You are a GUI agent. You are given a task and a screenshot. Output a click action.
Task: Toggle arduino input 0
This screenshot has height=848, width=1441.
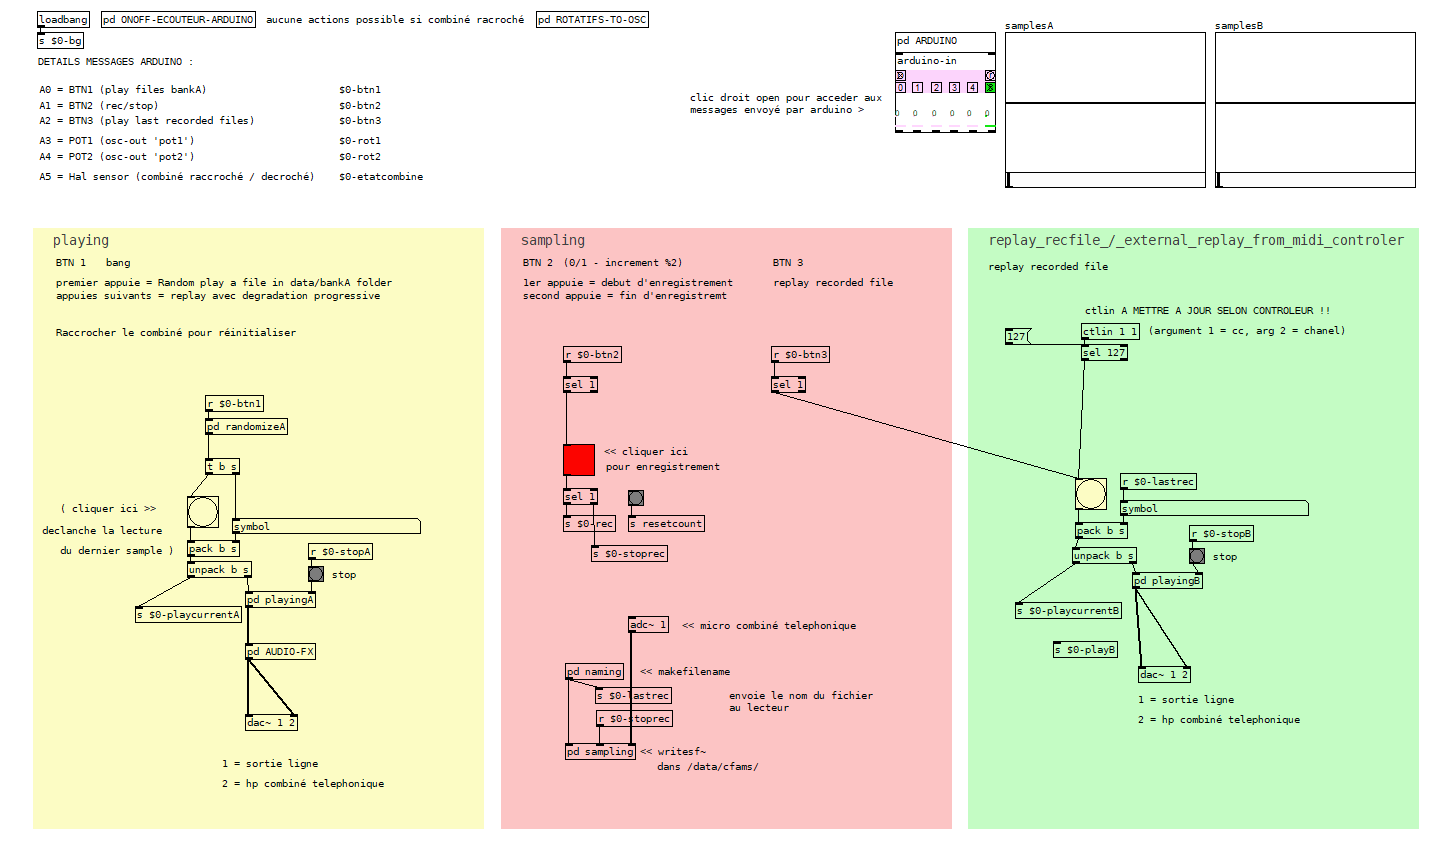click(900, 88)
